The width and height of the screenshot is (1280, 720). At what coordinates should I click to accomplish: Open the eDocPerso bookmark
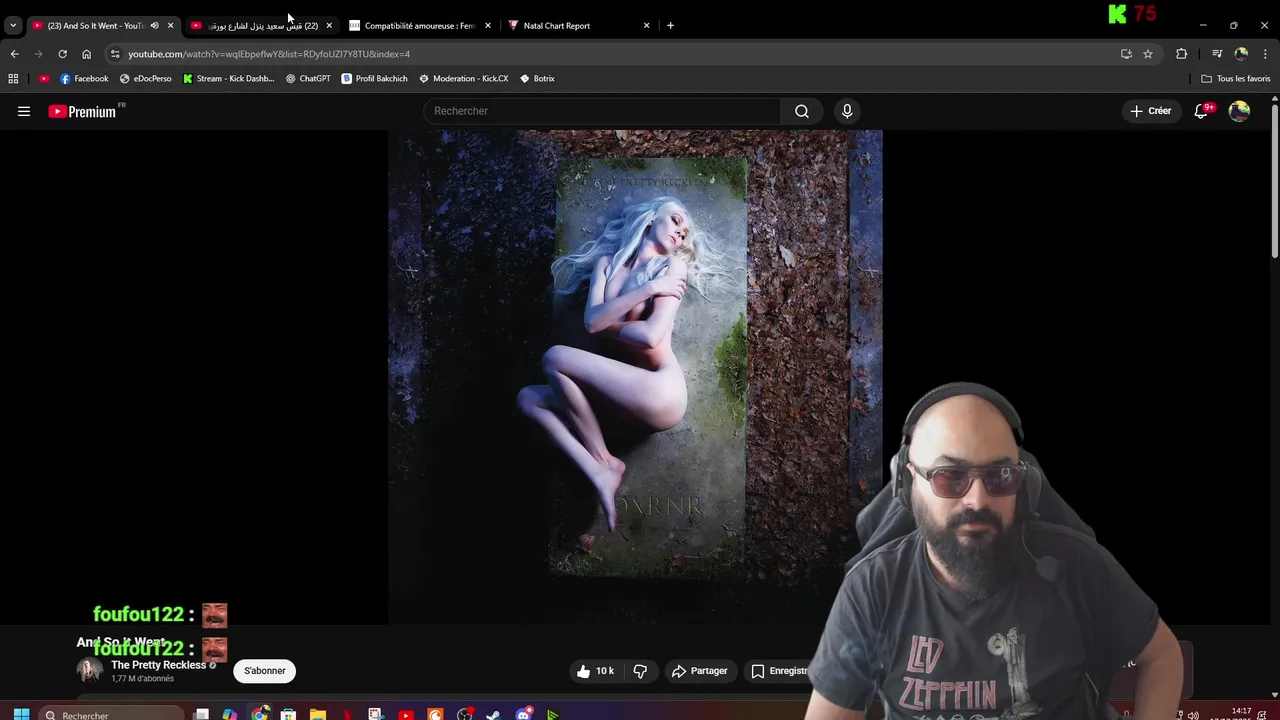(x=145, y=78)
